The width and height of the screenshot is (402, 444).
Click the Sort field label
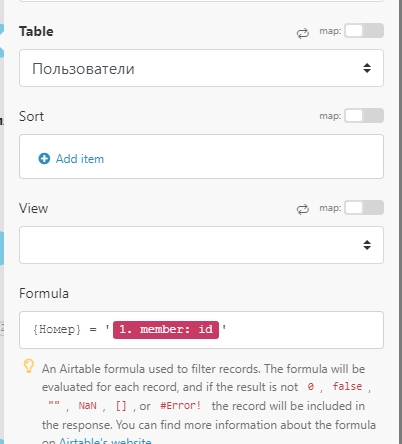[31, 116]
